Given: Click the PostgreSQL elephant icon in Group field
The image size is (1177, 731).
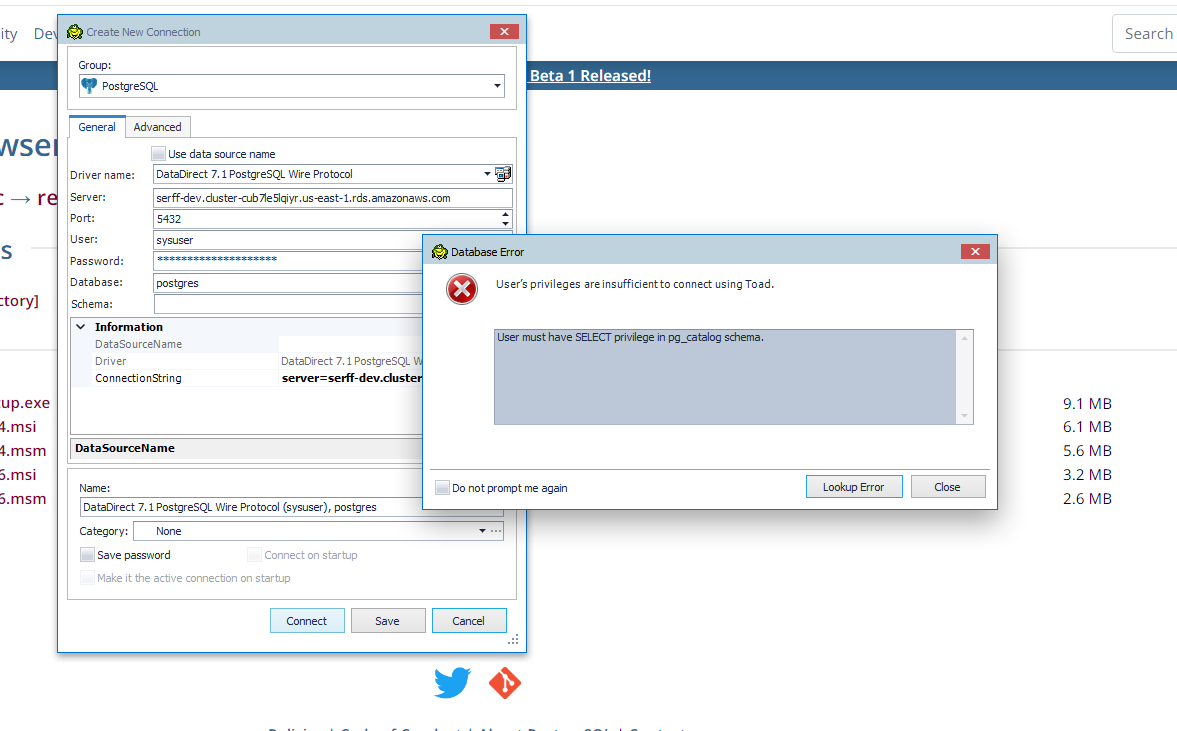Looking at the screenshot, I should pos(90,86).
